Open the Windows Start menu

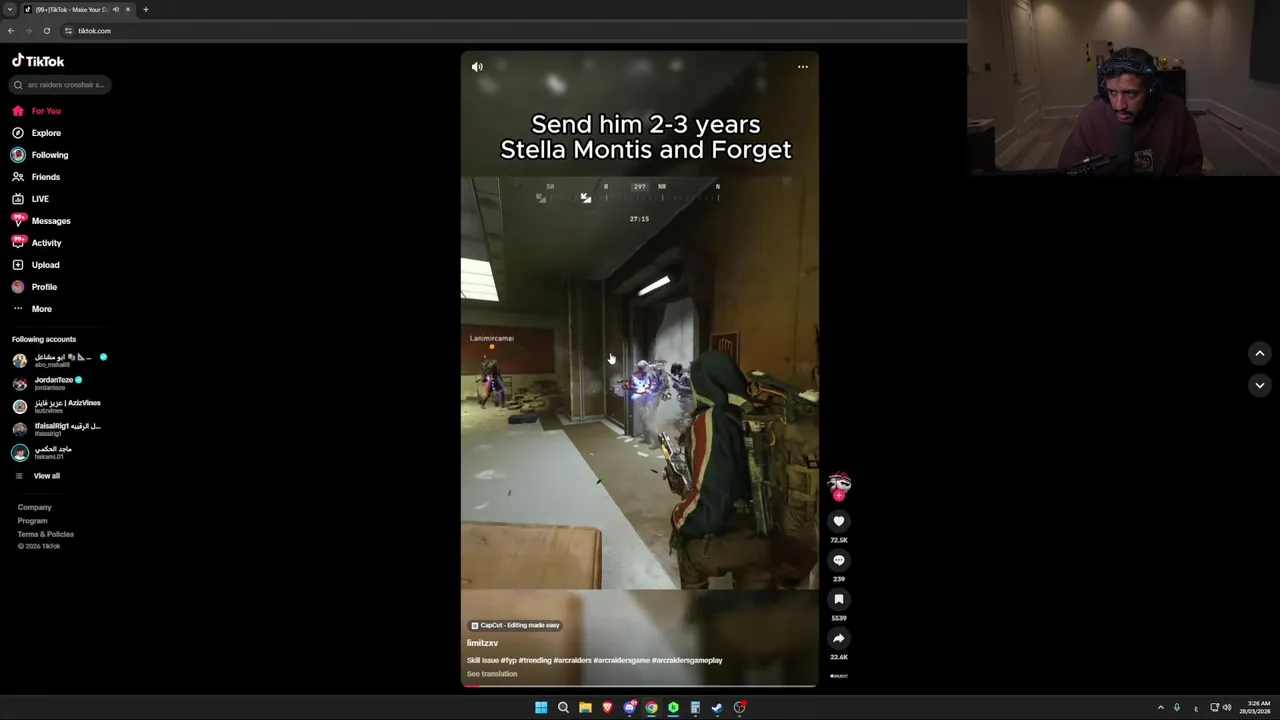541,708
